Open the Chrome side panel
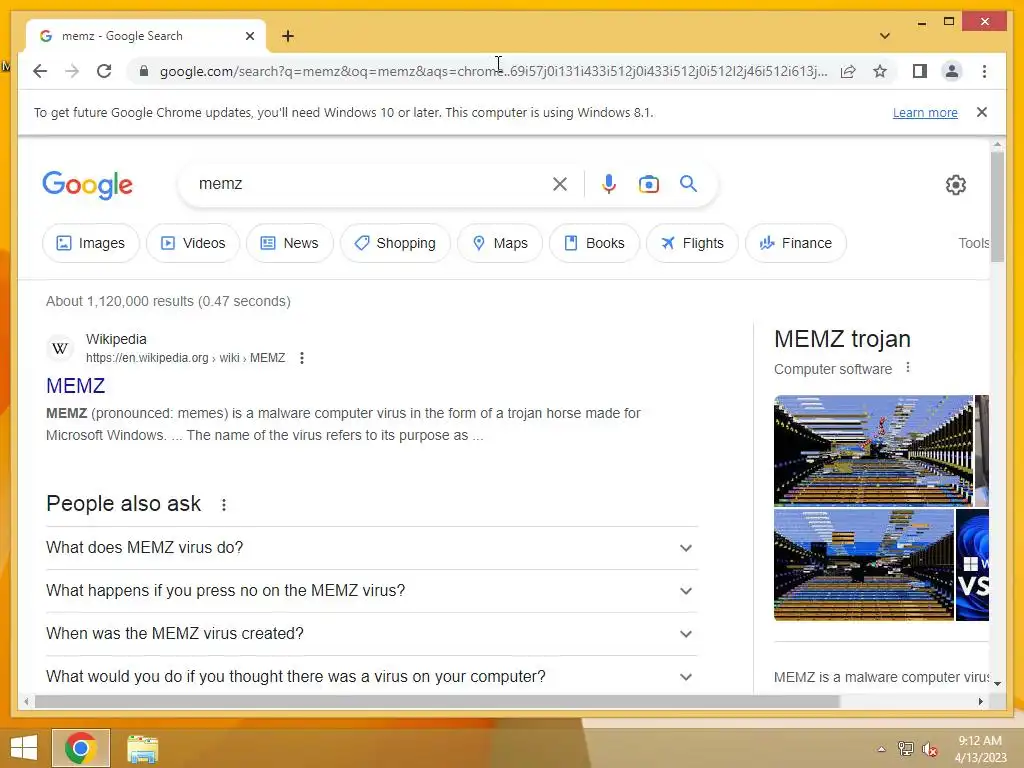Screen dimensions: 1024x768 pos(920,71)
